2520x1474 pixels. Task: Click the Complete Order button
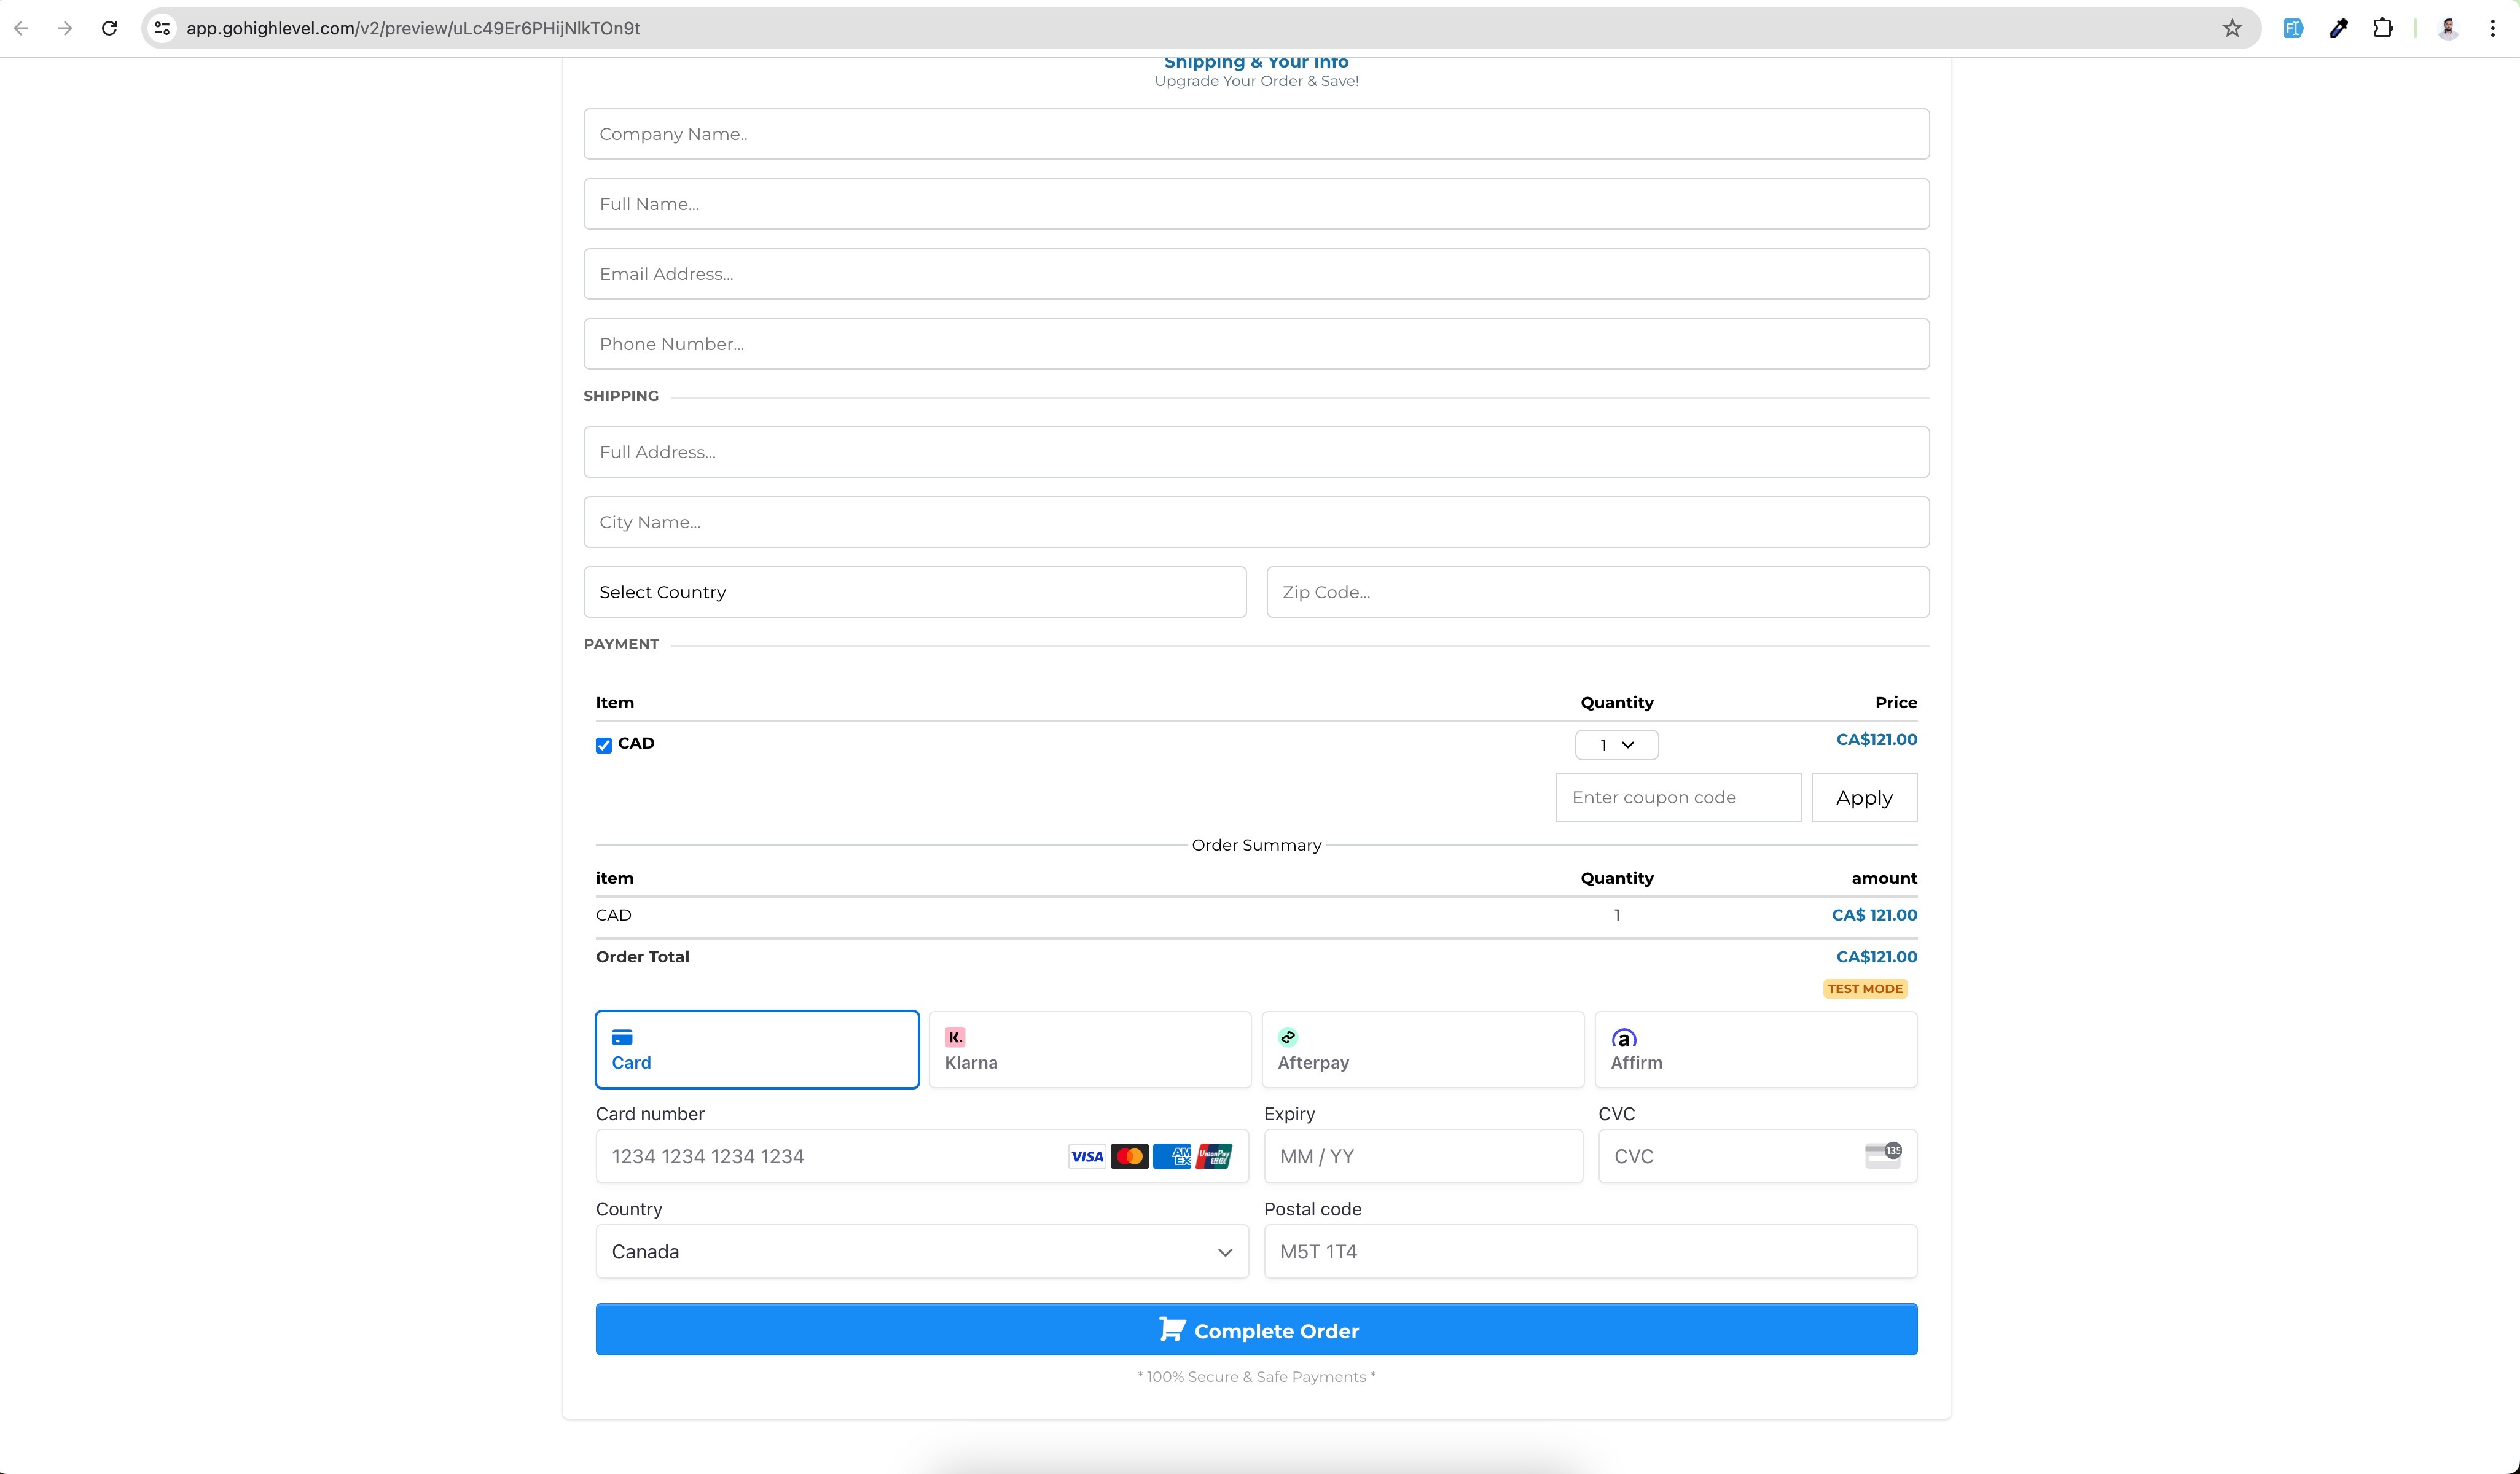[1256, 1330]
